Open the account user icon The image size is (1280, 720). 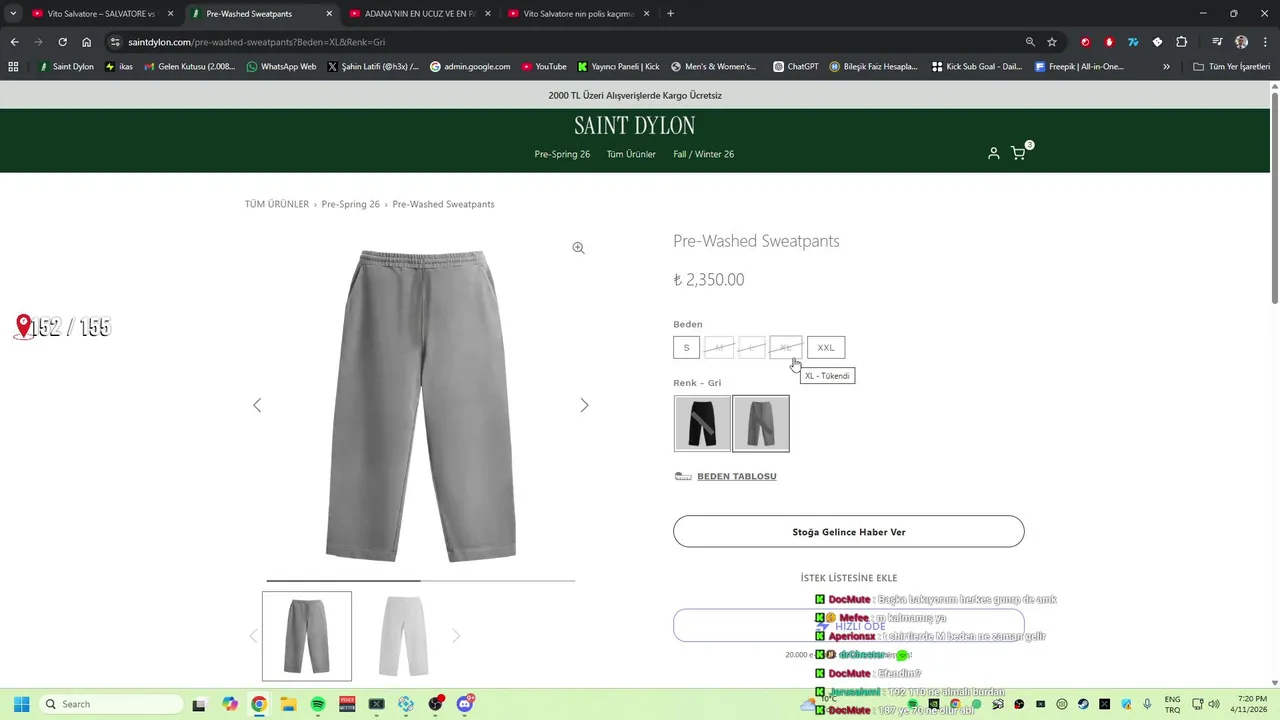[993, 154]
